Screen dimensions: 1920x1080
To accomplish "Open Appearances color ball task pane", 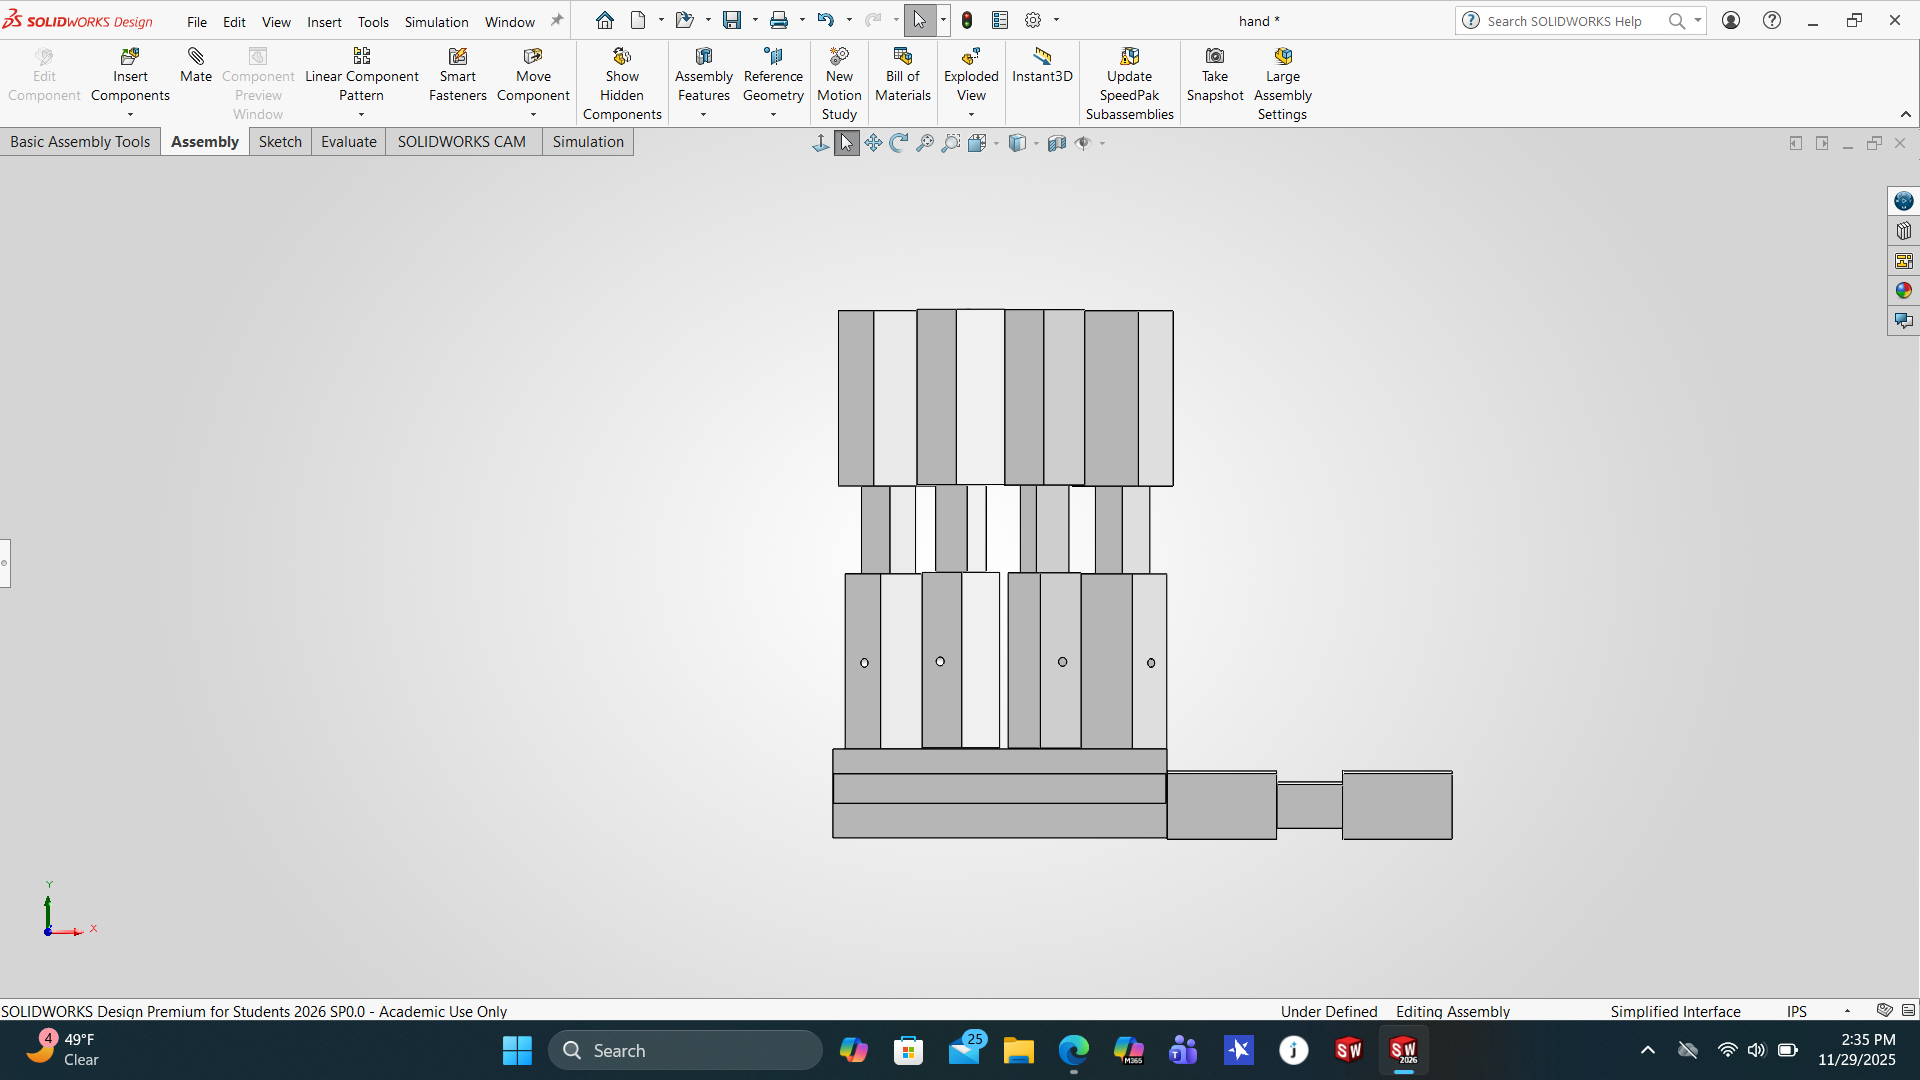I will click(x=1903, y=291).
